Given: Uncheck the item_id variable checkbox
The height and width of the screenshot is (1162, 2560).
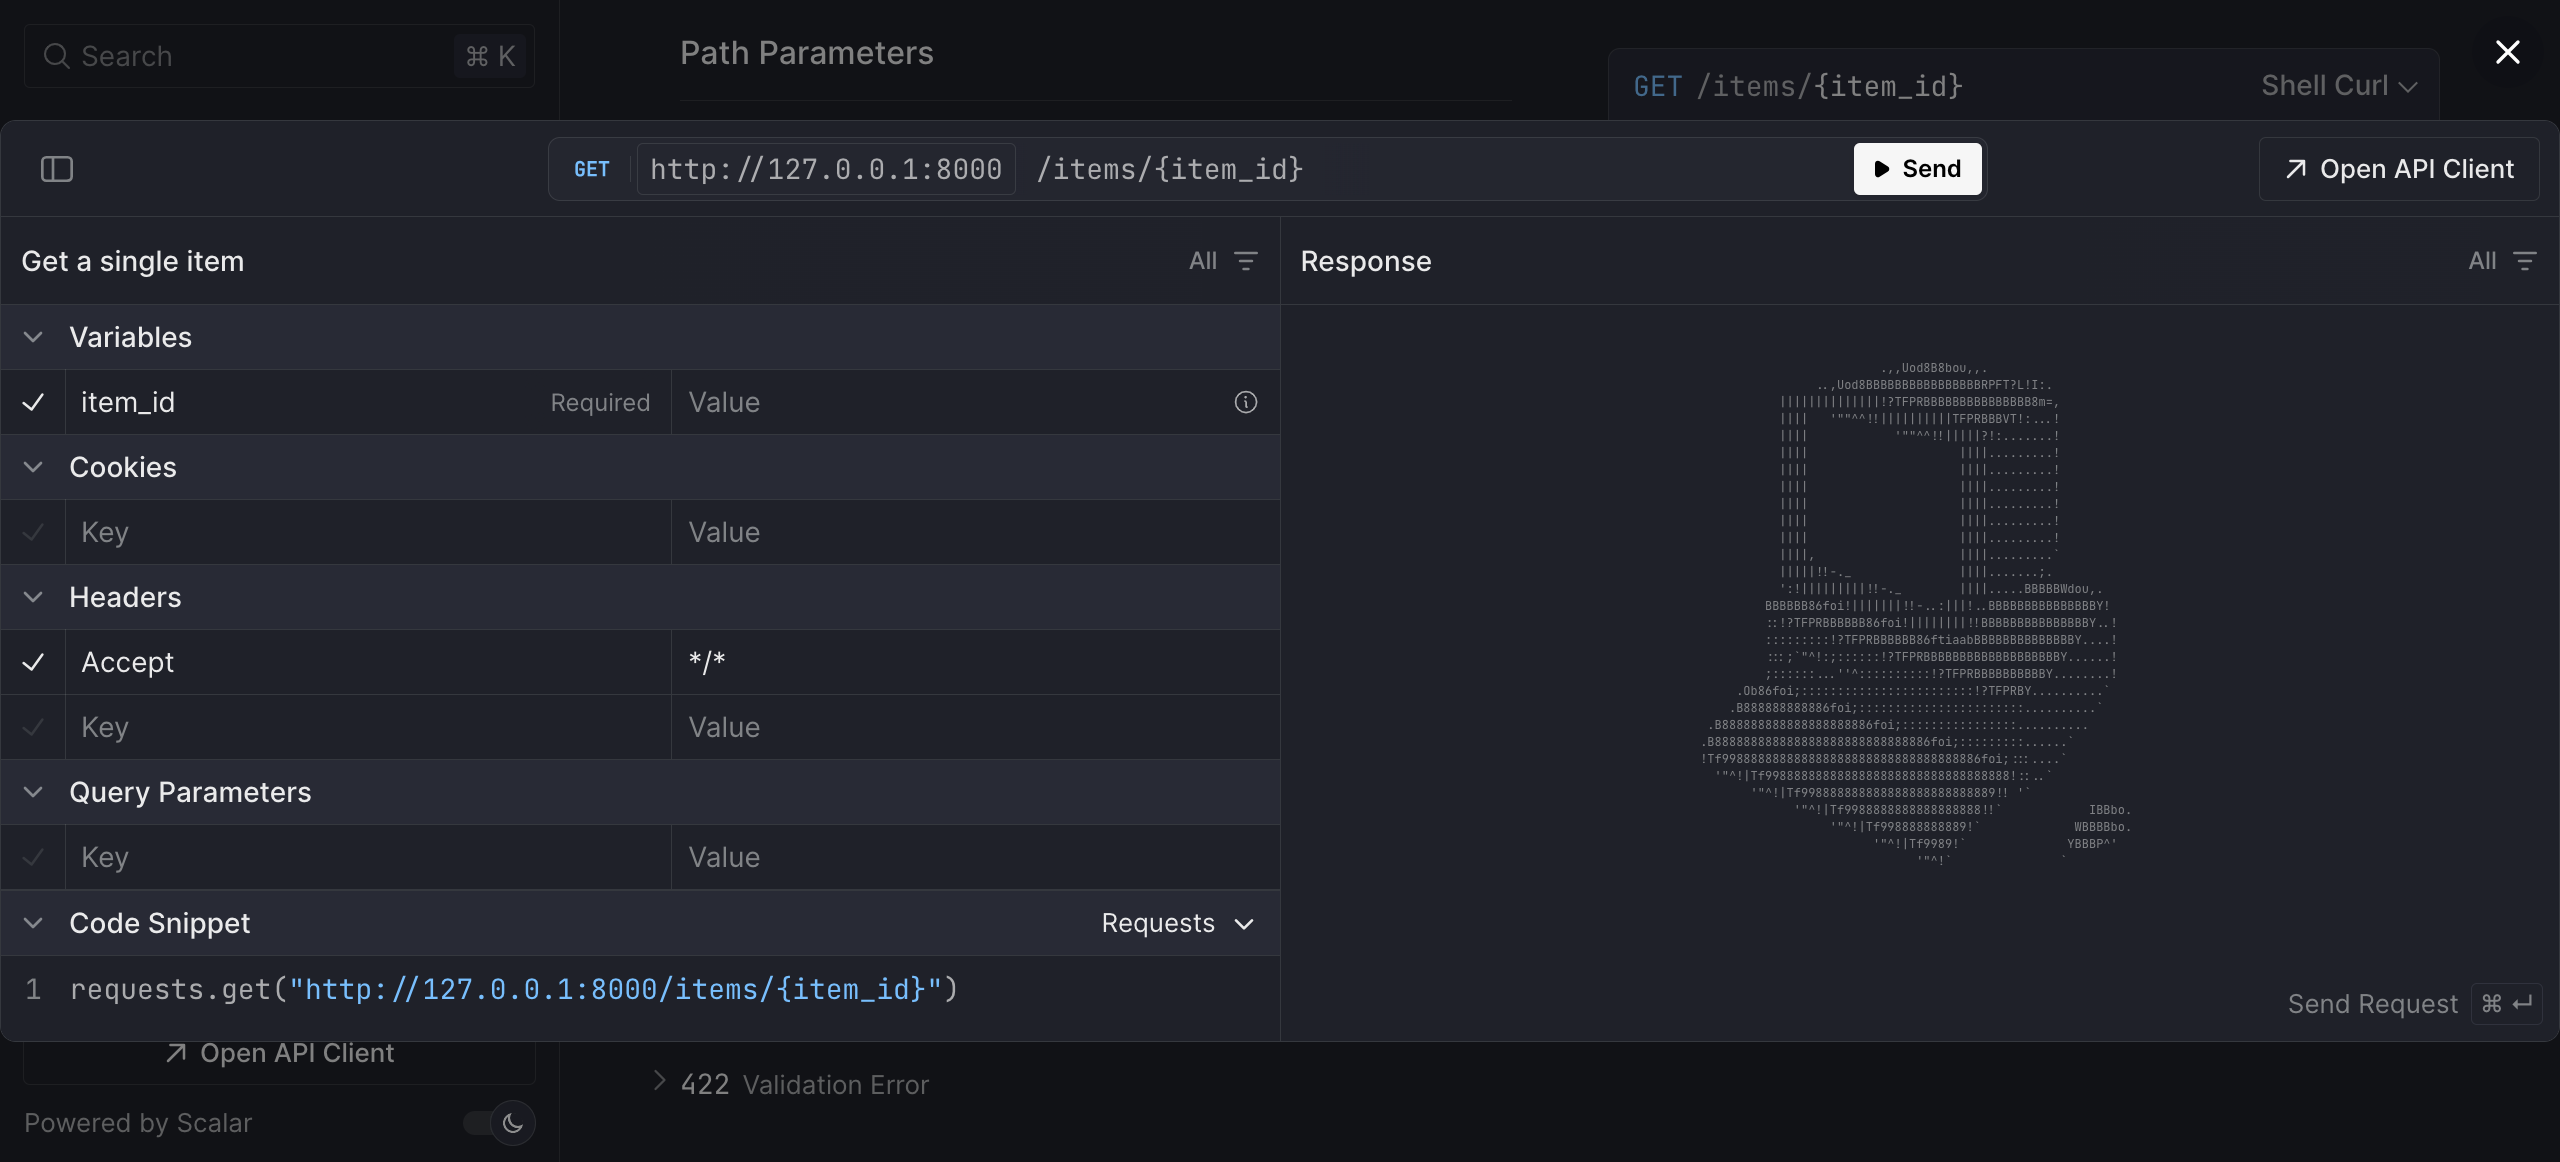Looking at the screenshot, I should click(33, 402).
